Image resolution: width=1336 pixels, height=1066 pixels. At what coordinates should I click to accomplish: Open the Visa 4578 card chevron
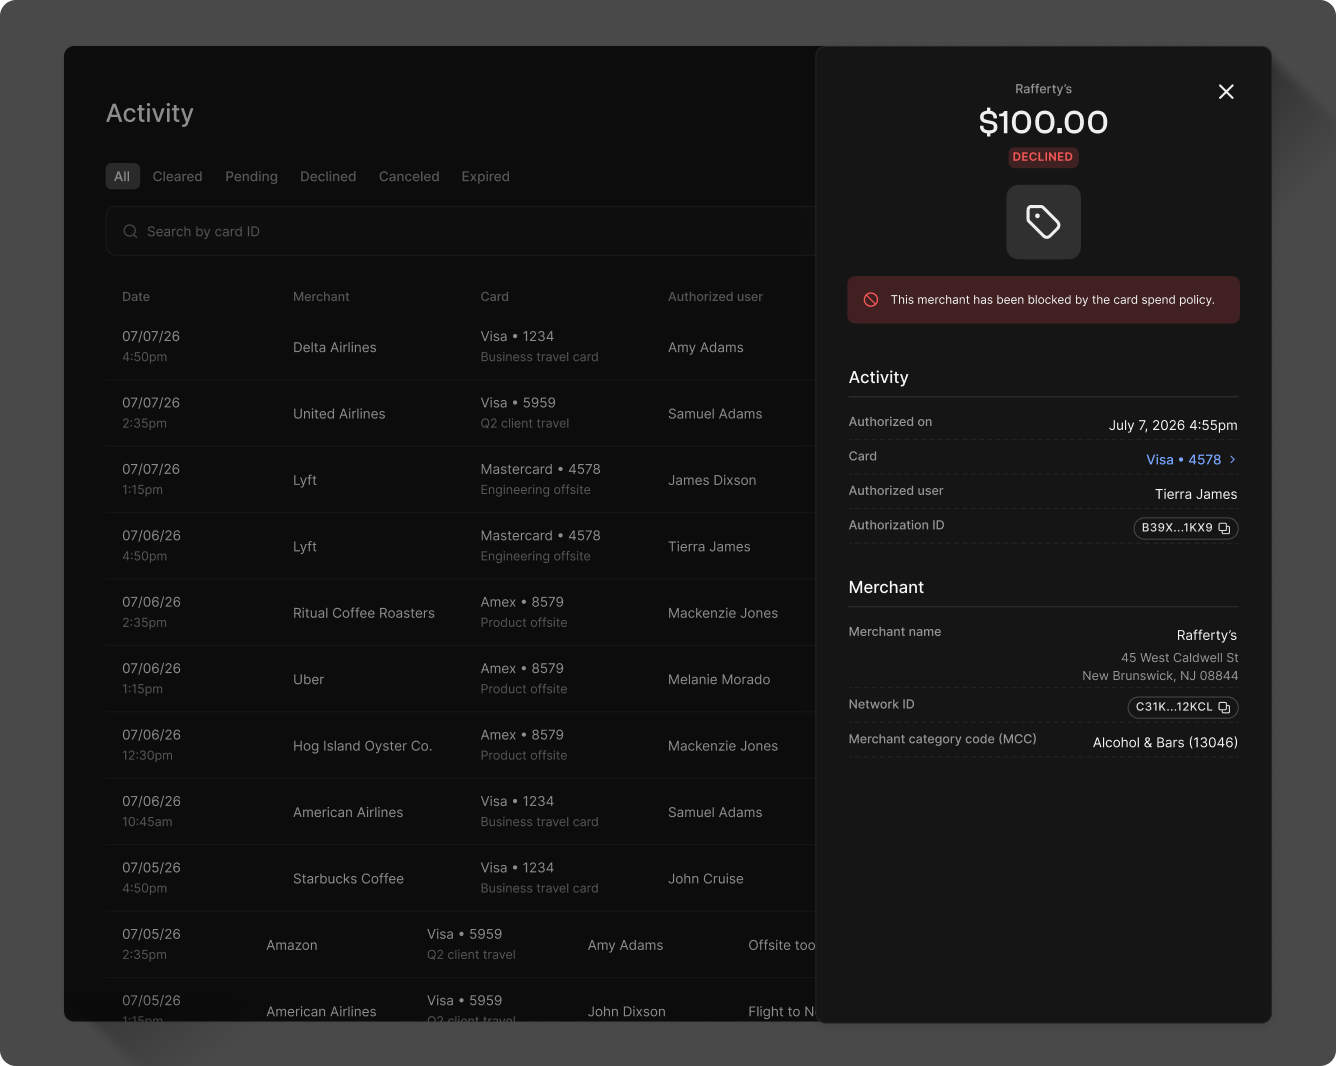tap(1232, 459)
